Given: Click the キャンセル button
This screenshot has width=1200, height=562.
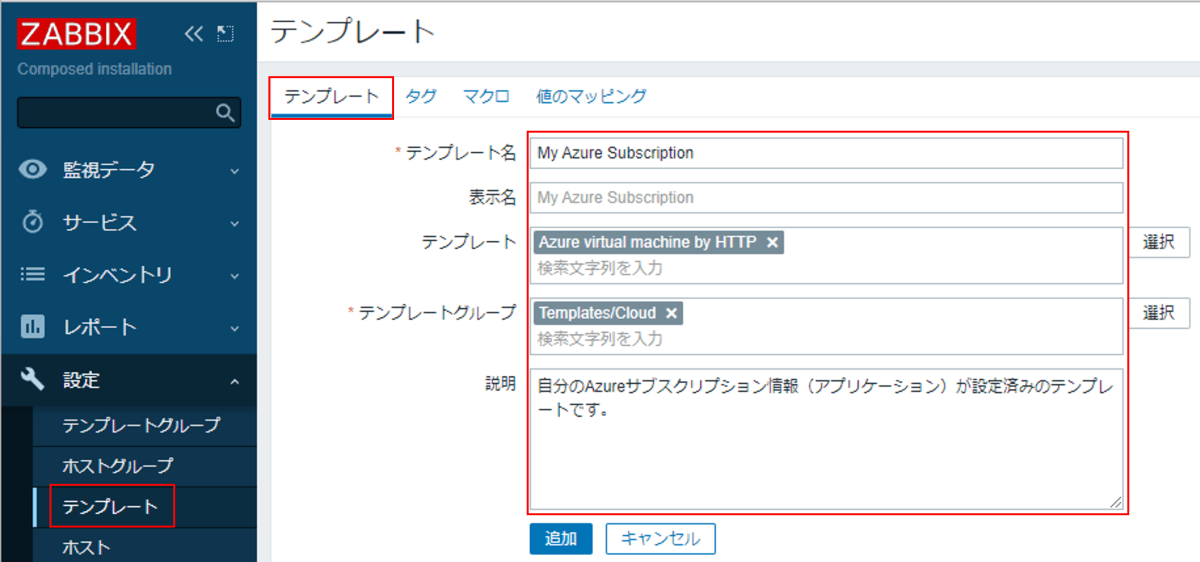Looking at the screenshot, I should pos(660,538).
